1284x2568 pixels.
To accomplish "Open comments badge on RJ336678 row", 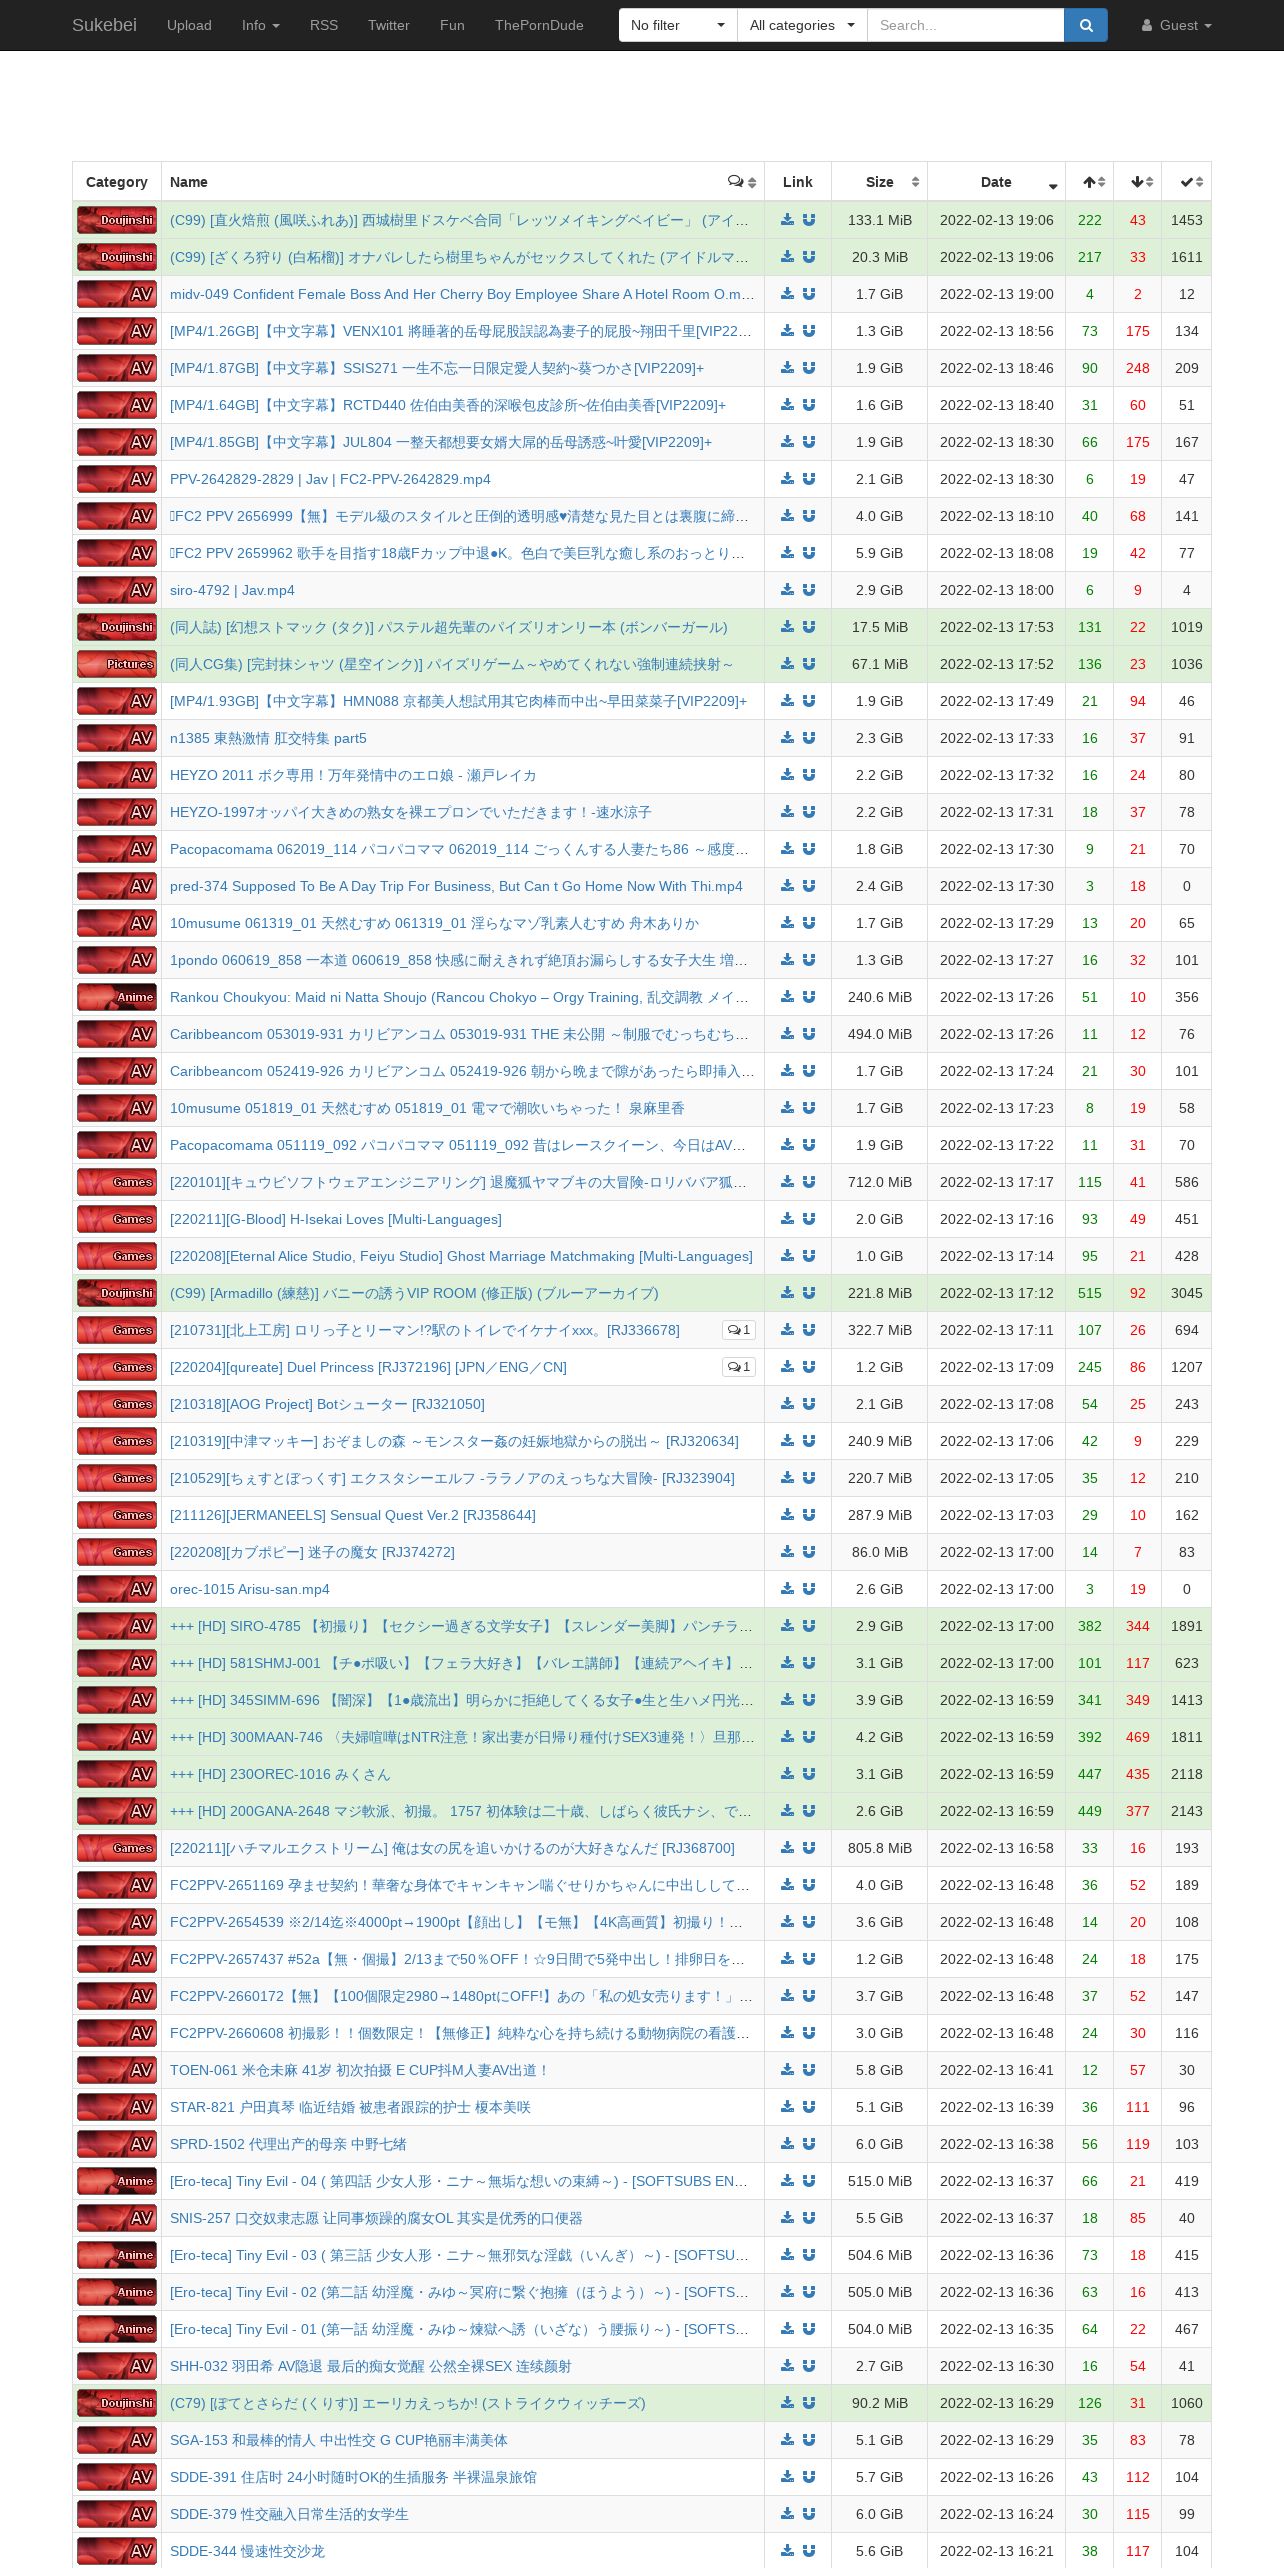I will (739, 1330).
